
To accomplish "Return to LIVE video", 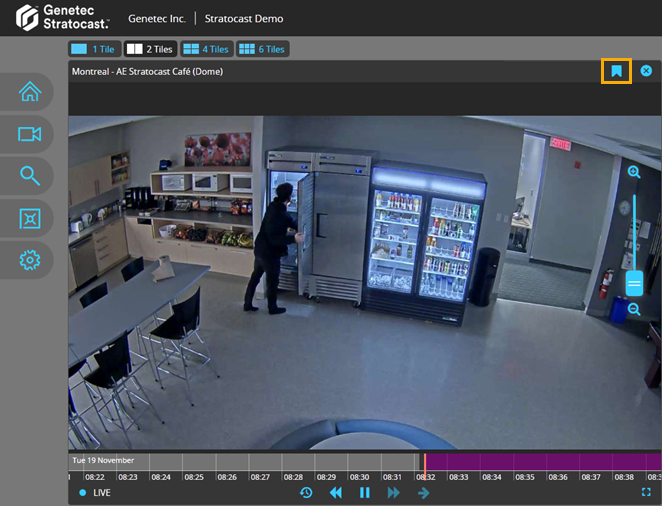I will click(x=95, y=492).
